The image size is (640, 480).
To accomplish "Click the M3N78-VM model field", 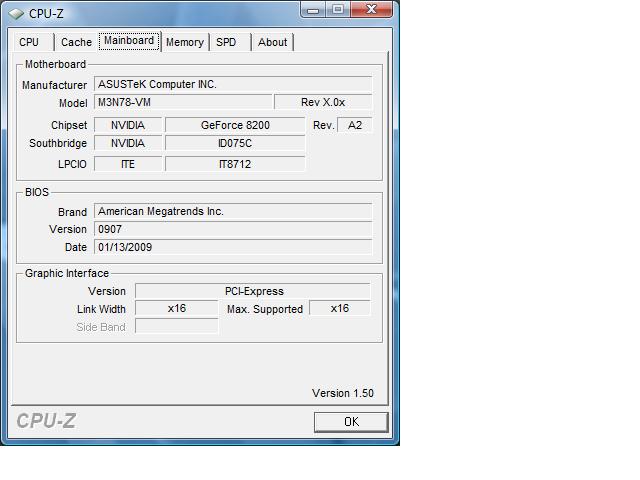I will 183,102.
